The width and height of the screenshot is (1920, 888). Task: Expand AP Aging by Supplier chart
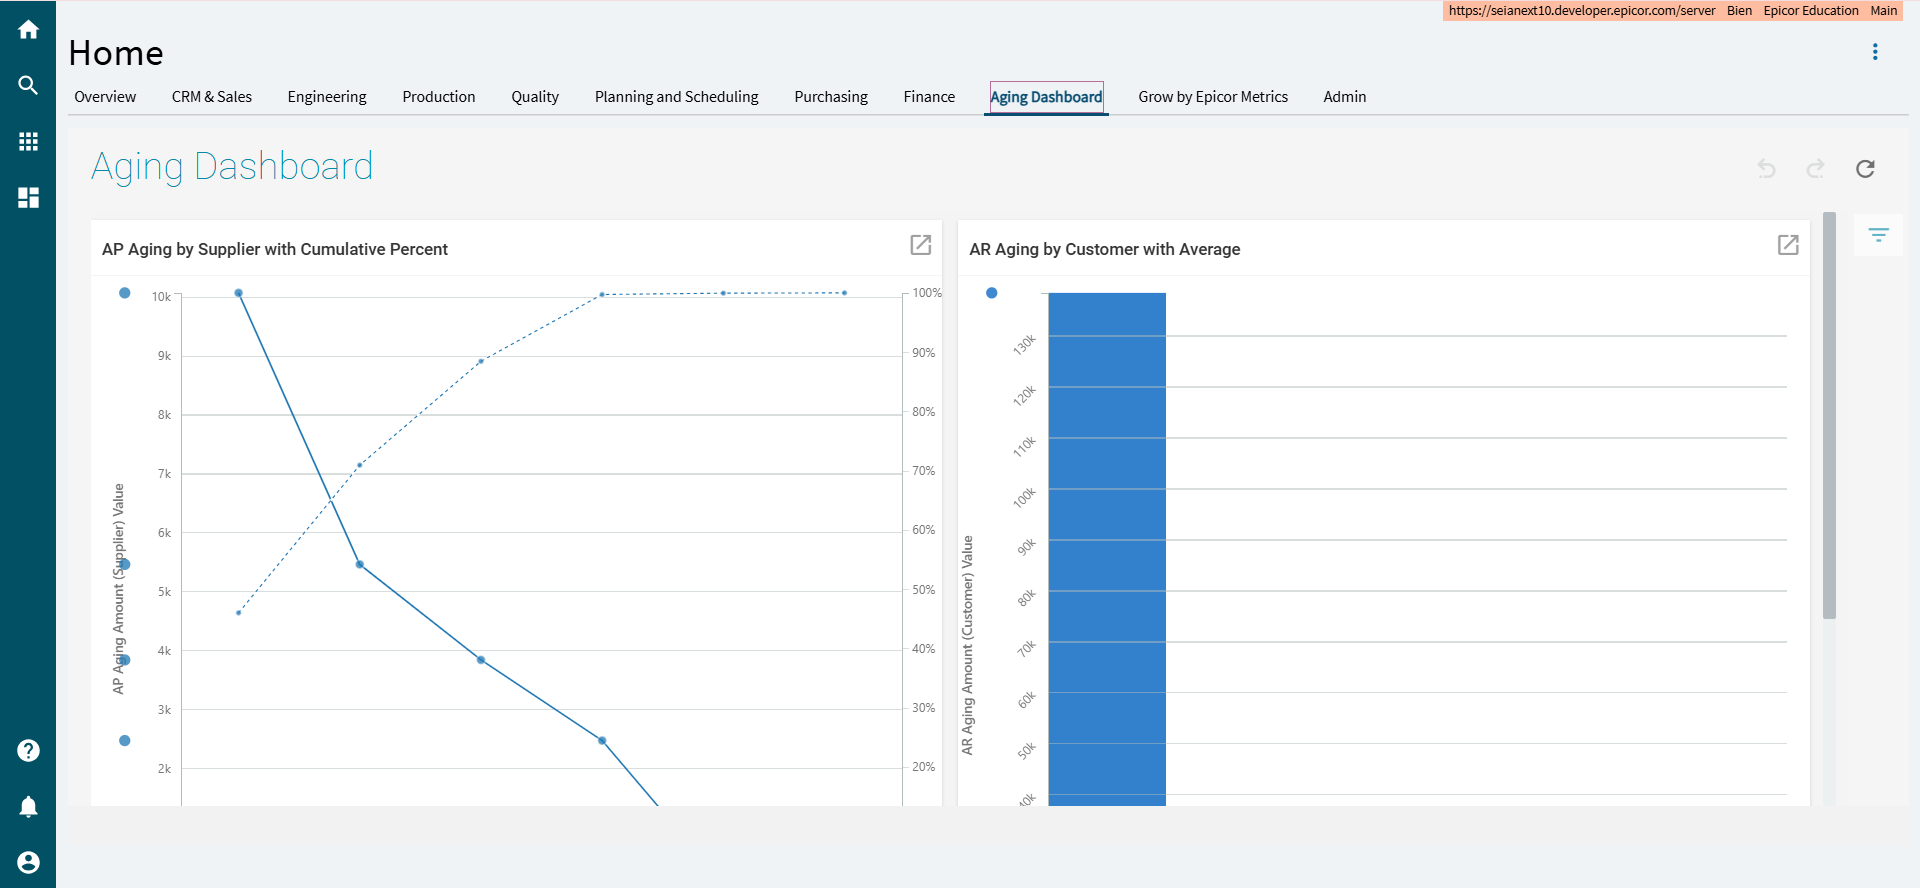[920, 245]
